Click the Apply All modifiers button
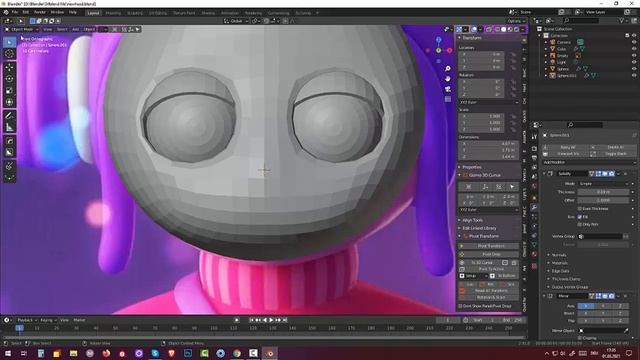640x360 pixels. tap(567, 147)
